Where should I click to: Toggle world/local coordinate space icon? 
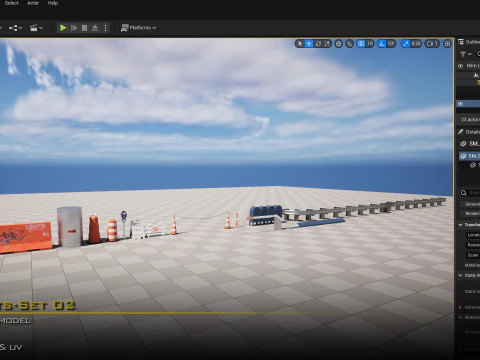338,44
